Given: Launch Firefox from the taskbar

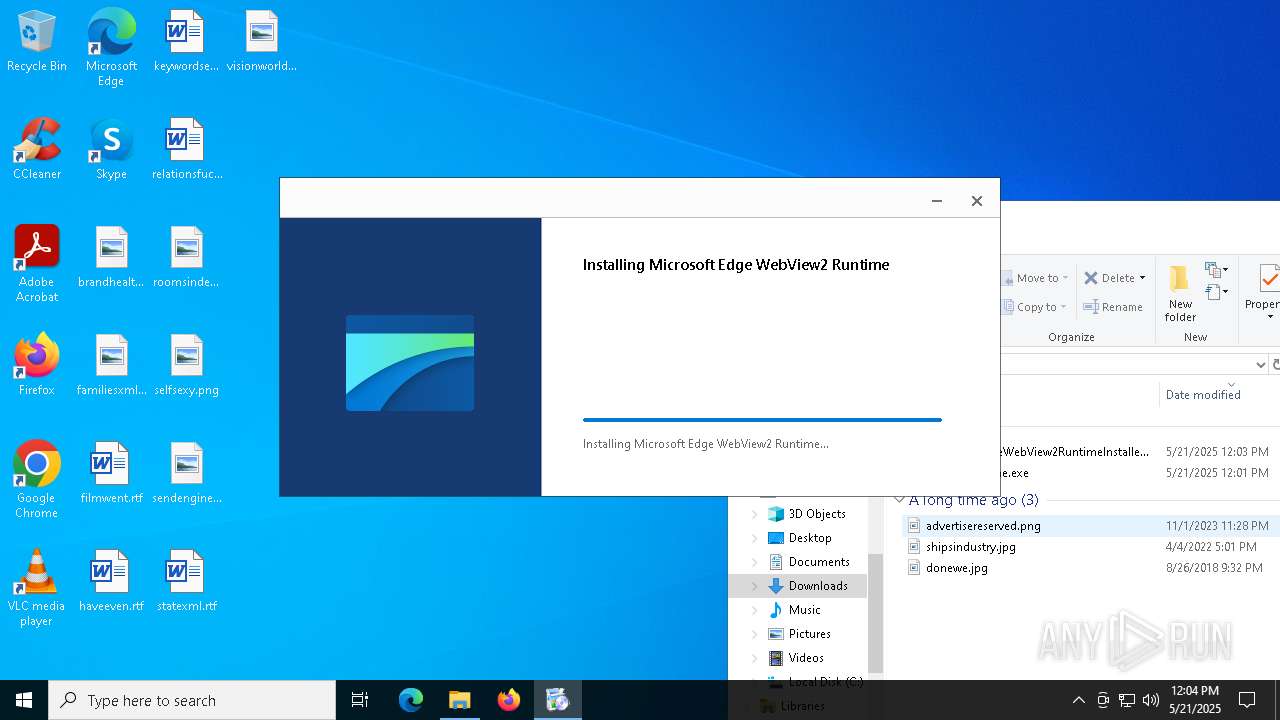Looking at the screenshot, I should pyautogui.click(x=508, y=700).
